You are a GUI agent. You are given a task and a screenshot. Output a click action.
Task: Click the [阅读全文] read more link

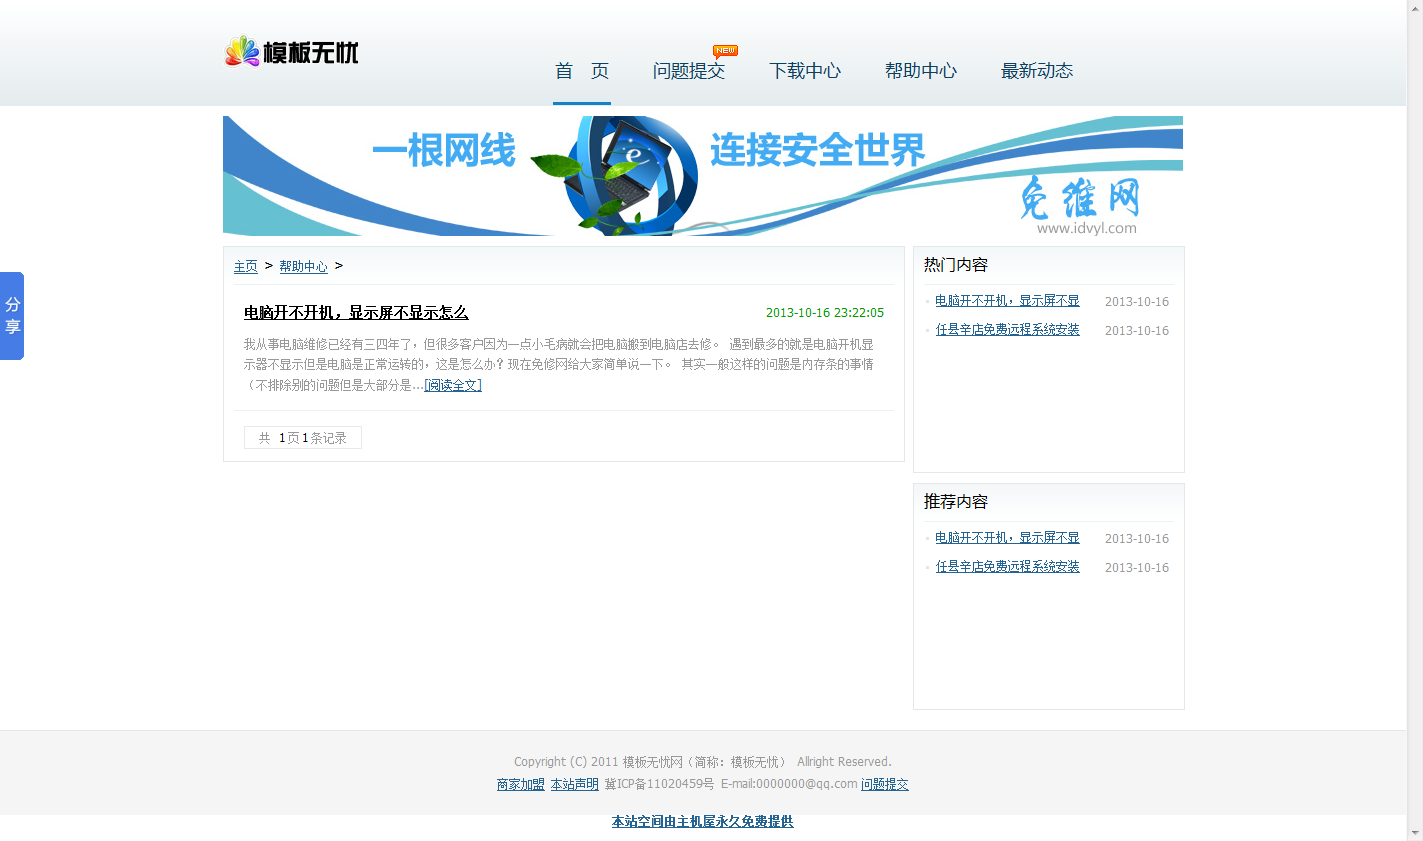[x=453, y=385]
